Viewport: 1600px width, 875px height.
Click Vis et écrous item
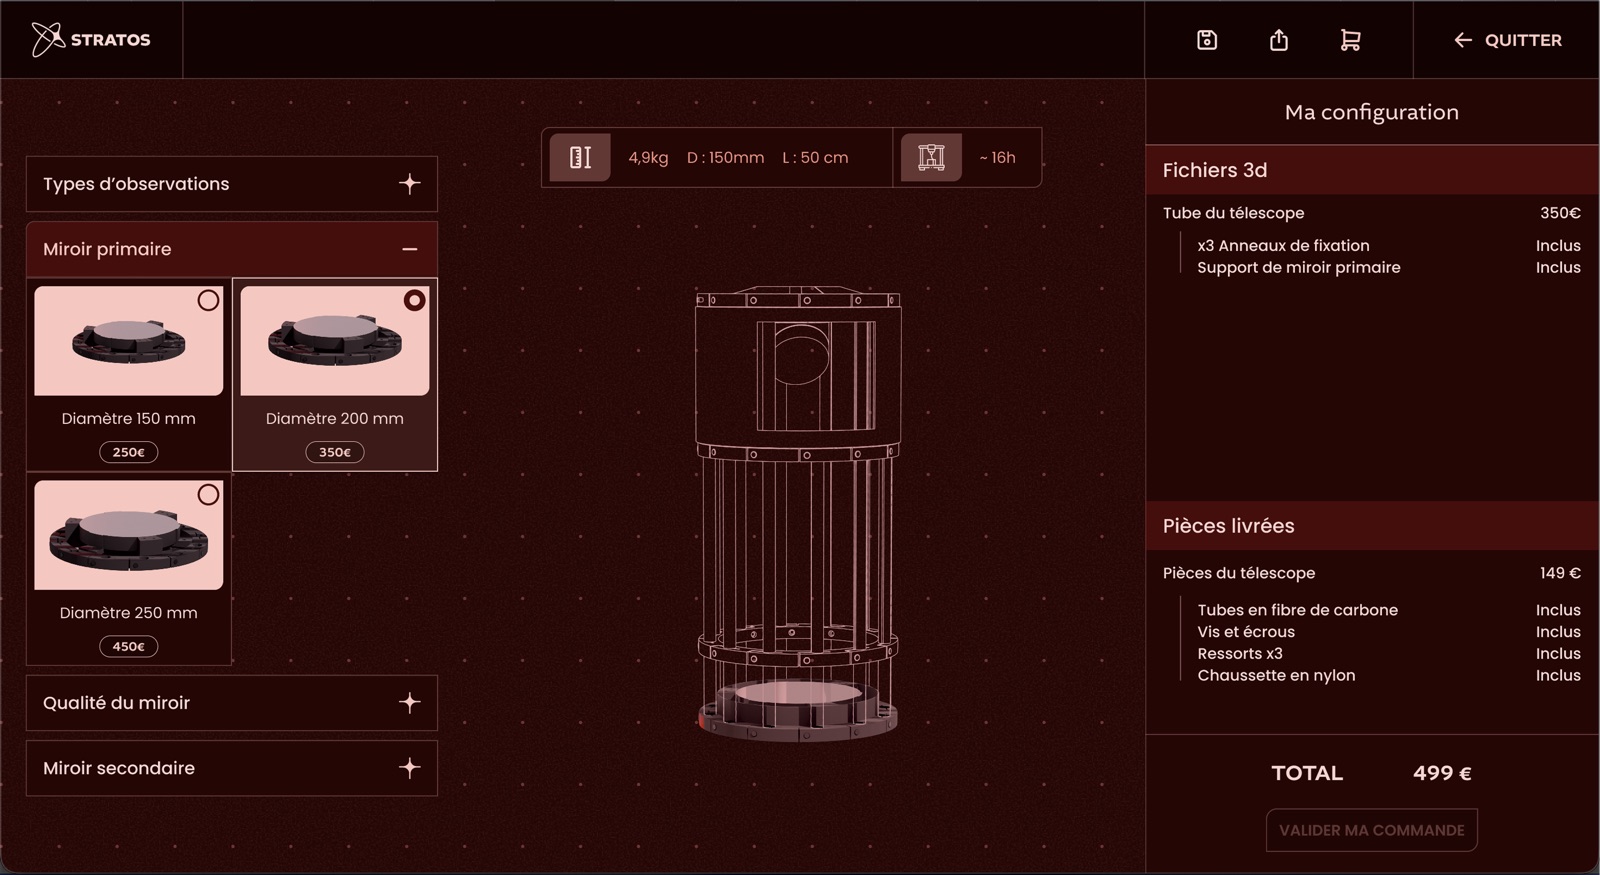[x=1246, y=632]
